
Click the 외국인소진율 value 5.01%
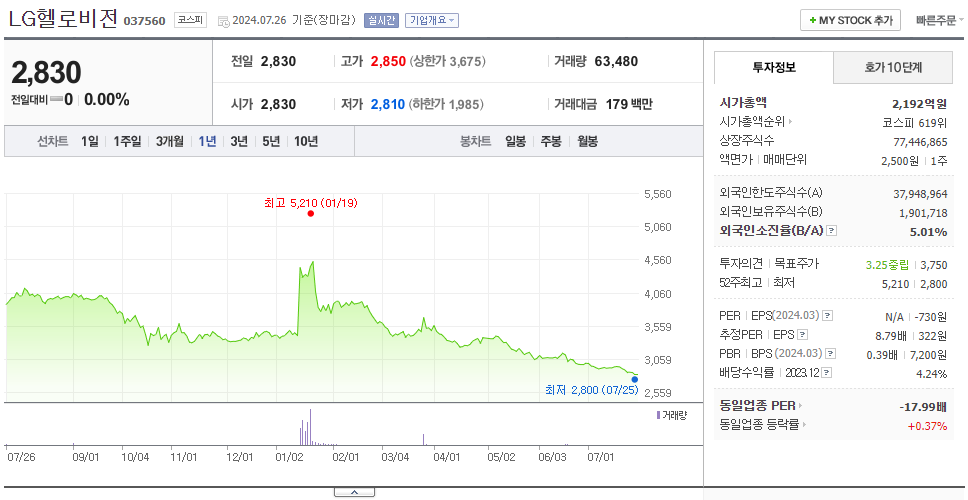(x=930, y=232)
